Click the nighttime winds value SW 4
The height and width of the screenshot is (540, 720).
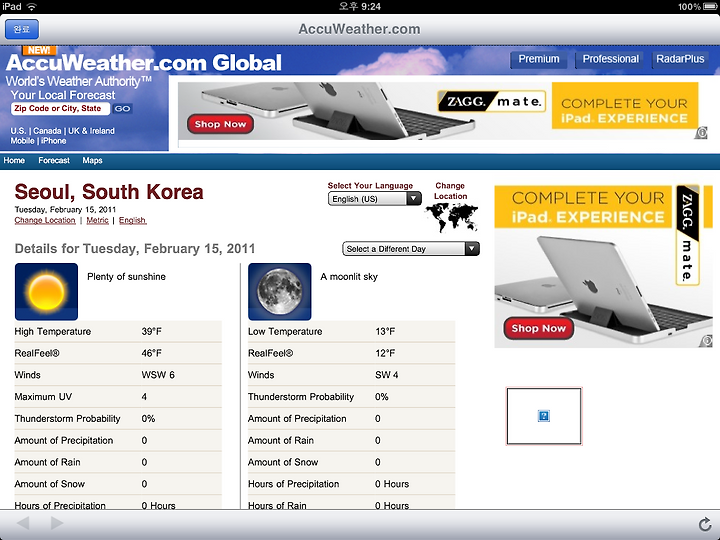[387, 375]
